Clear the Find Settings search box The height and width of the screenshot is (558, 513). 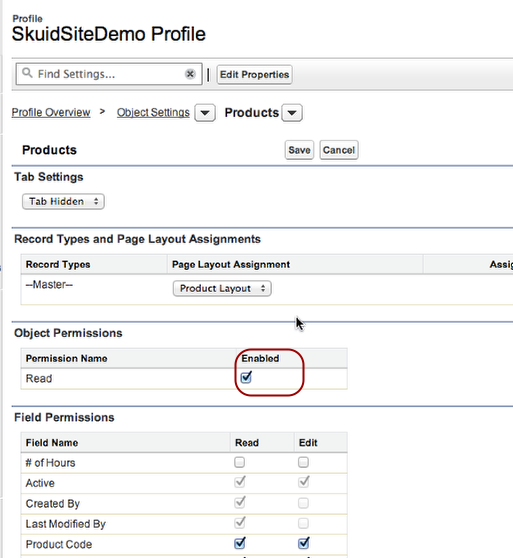190,74
